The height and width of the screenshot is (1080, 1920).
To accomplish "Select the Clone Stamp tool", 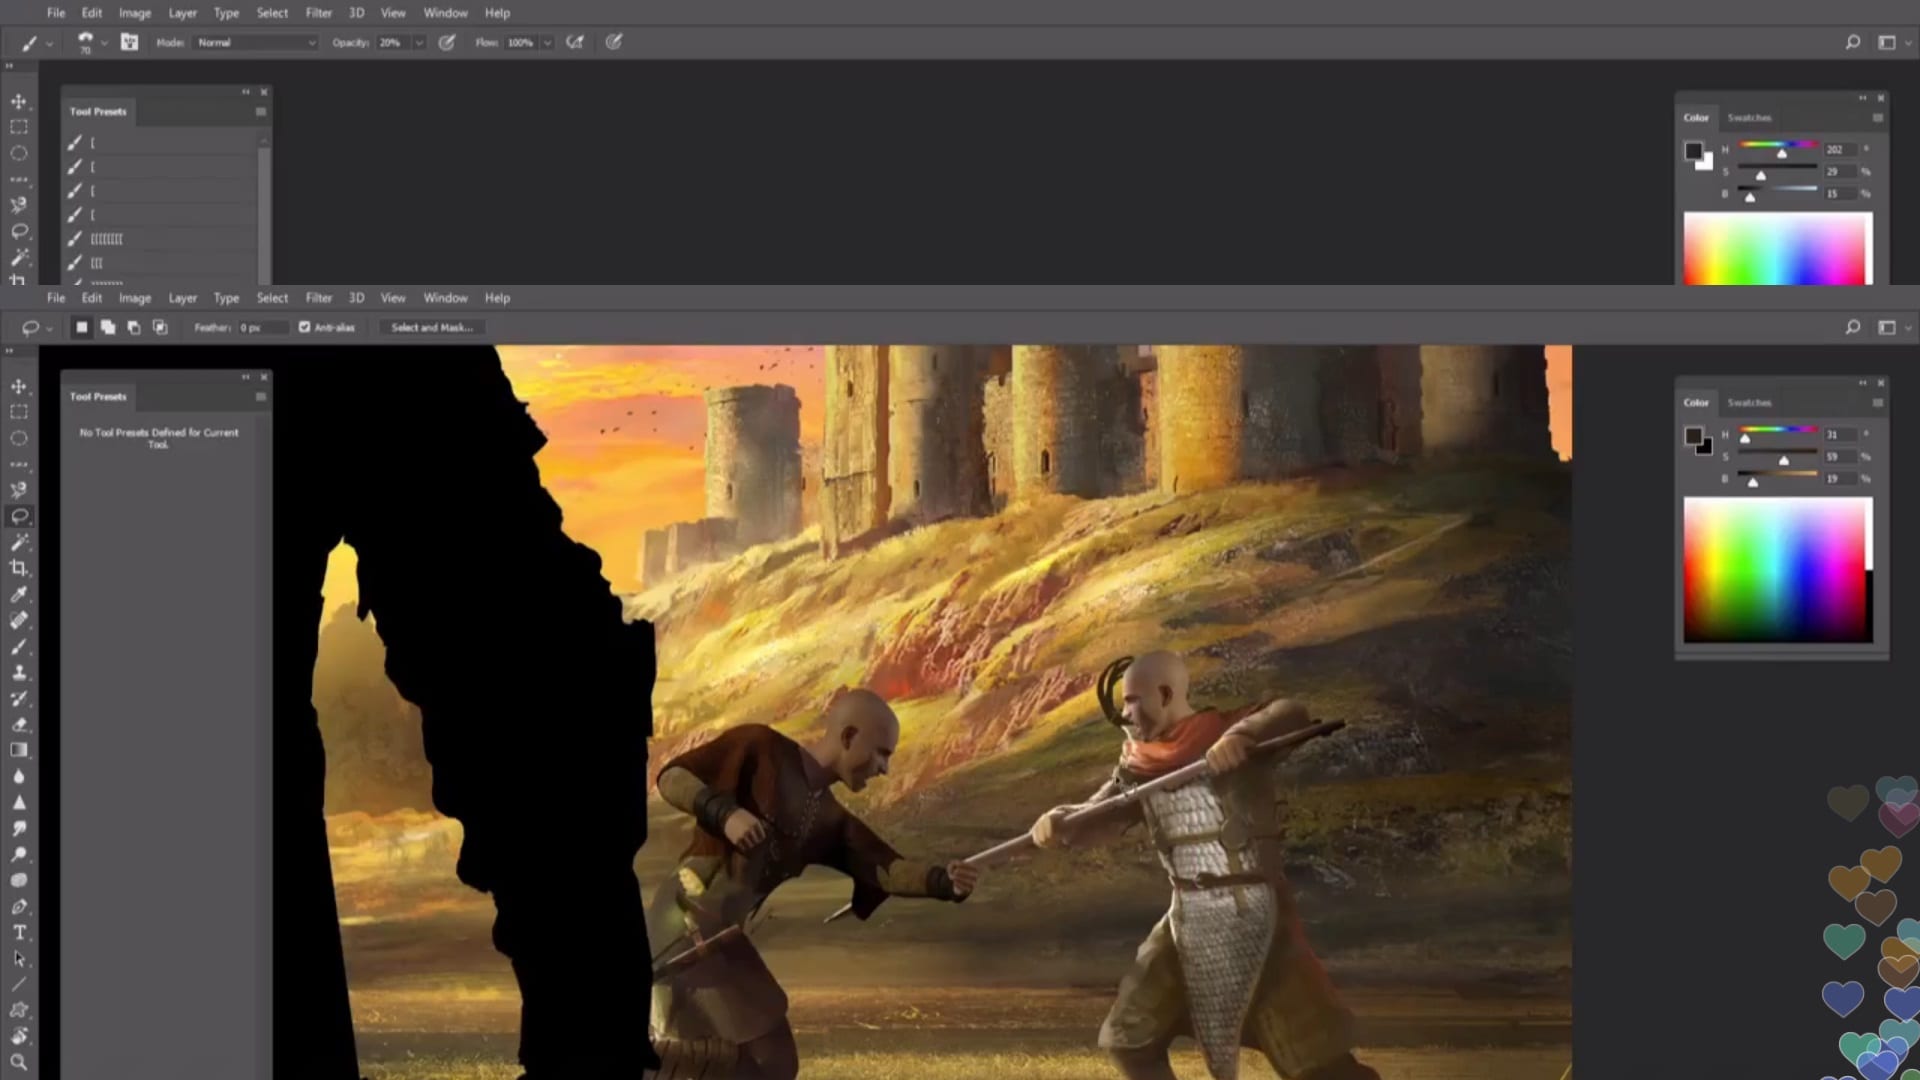I will click(19, 672).
